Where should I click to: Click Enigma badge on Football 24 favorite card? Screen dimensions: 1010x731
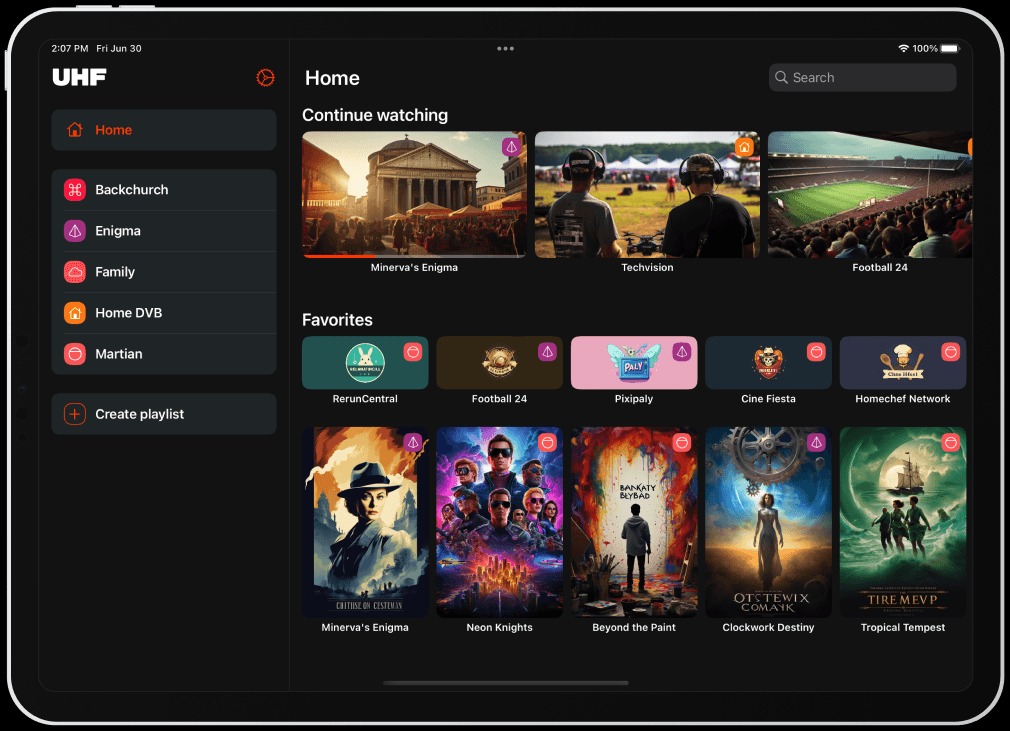click(548, 352)
